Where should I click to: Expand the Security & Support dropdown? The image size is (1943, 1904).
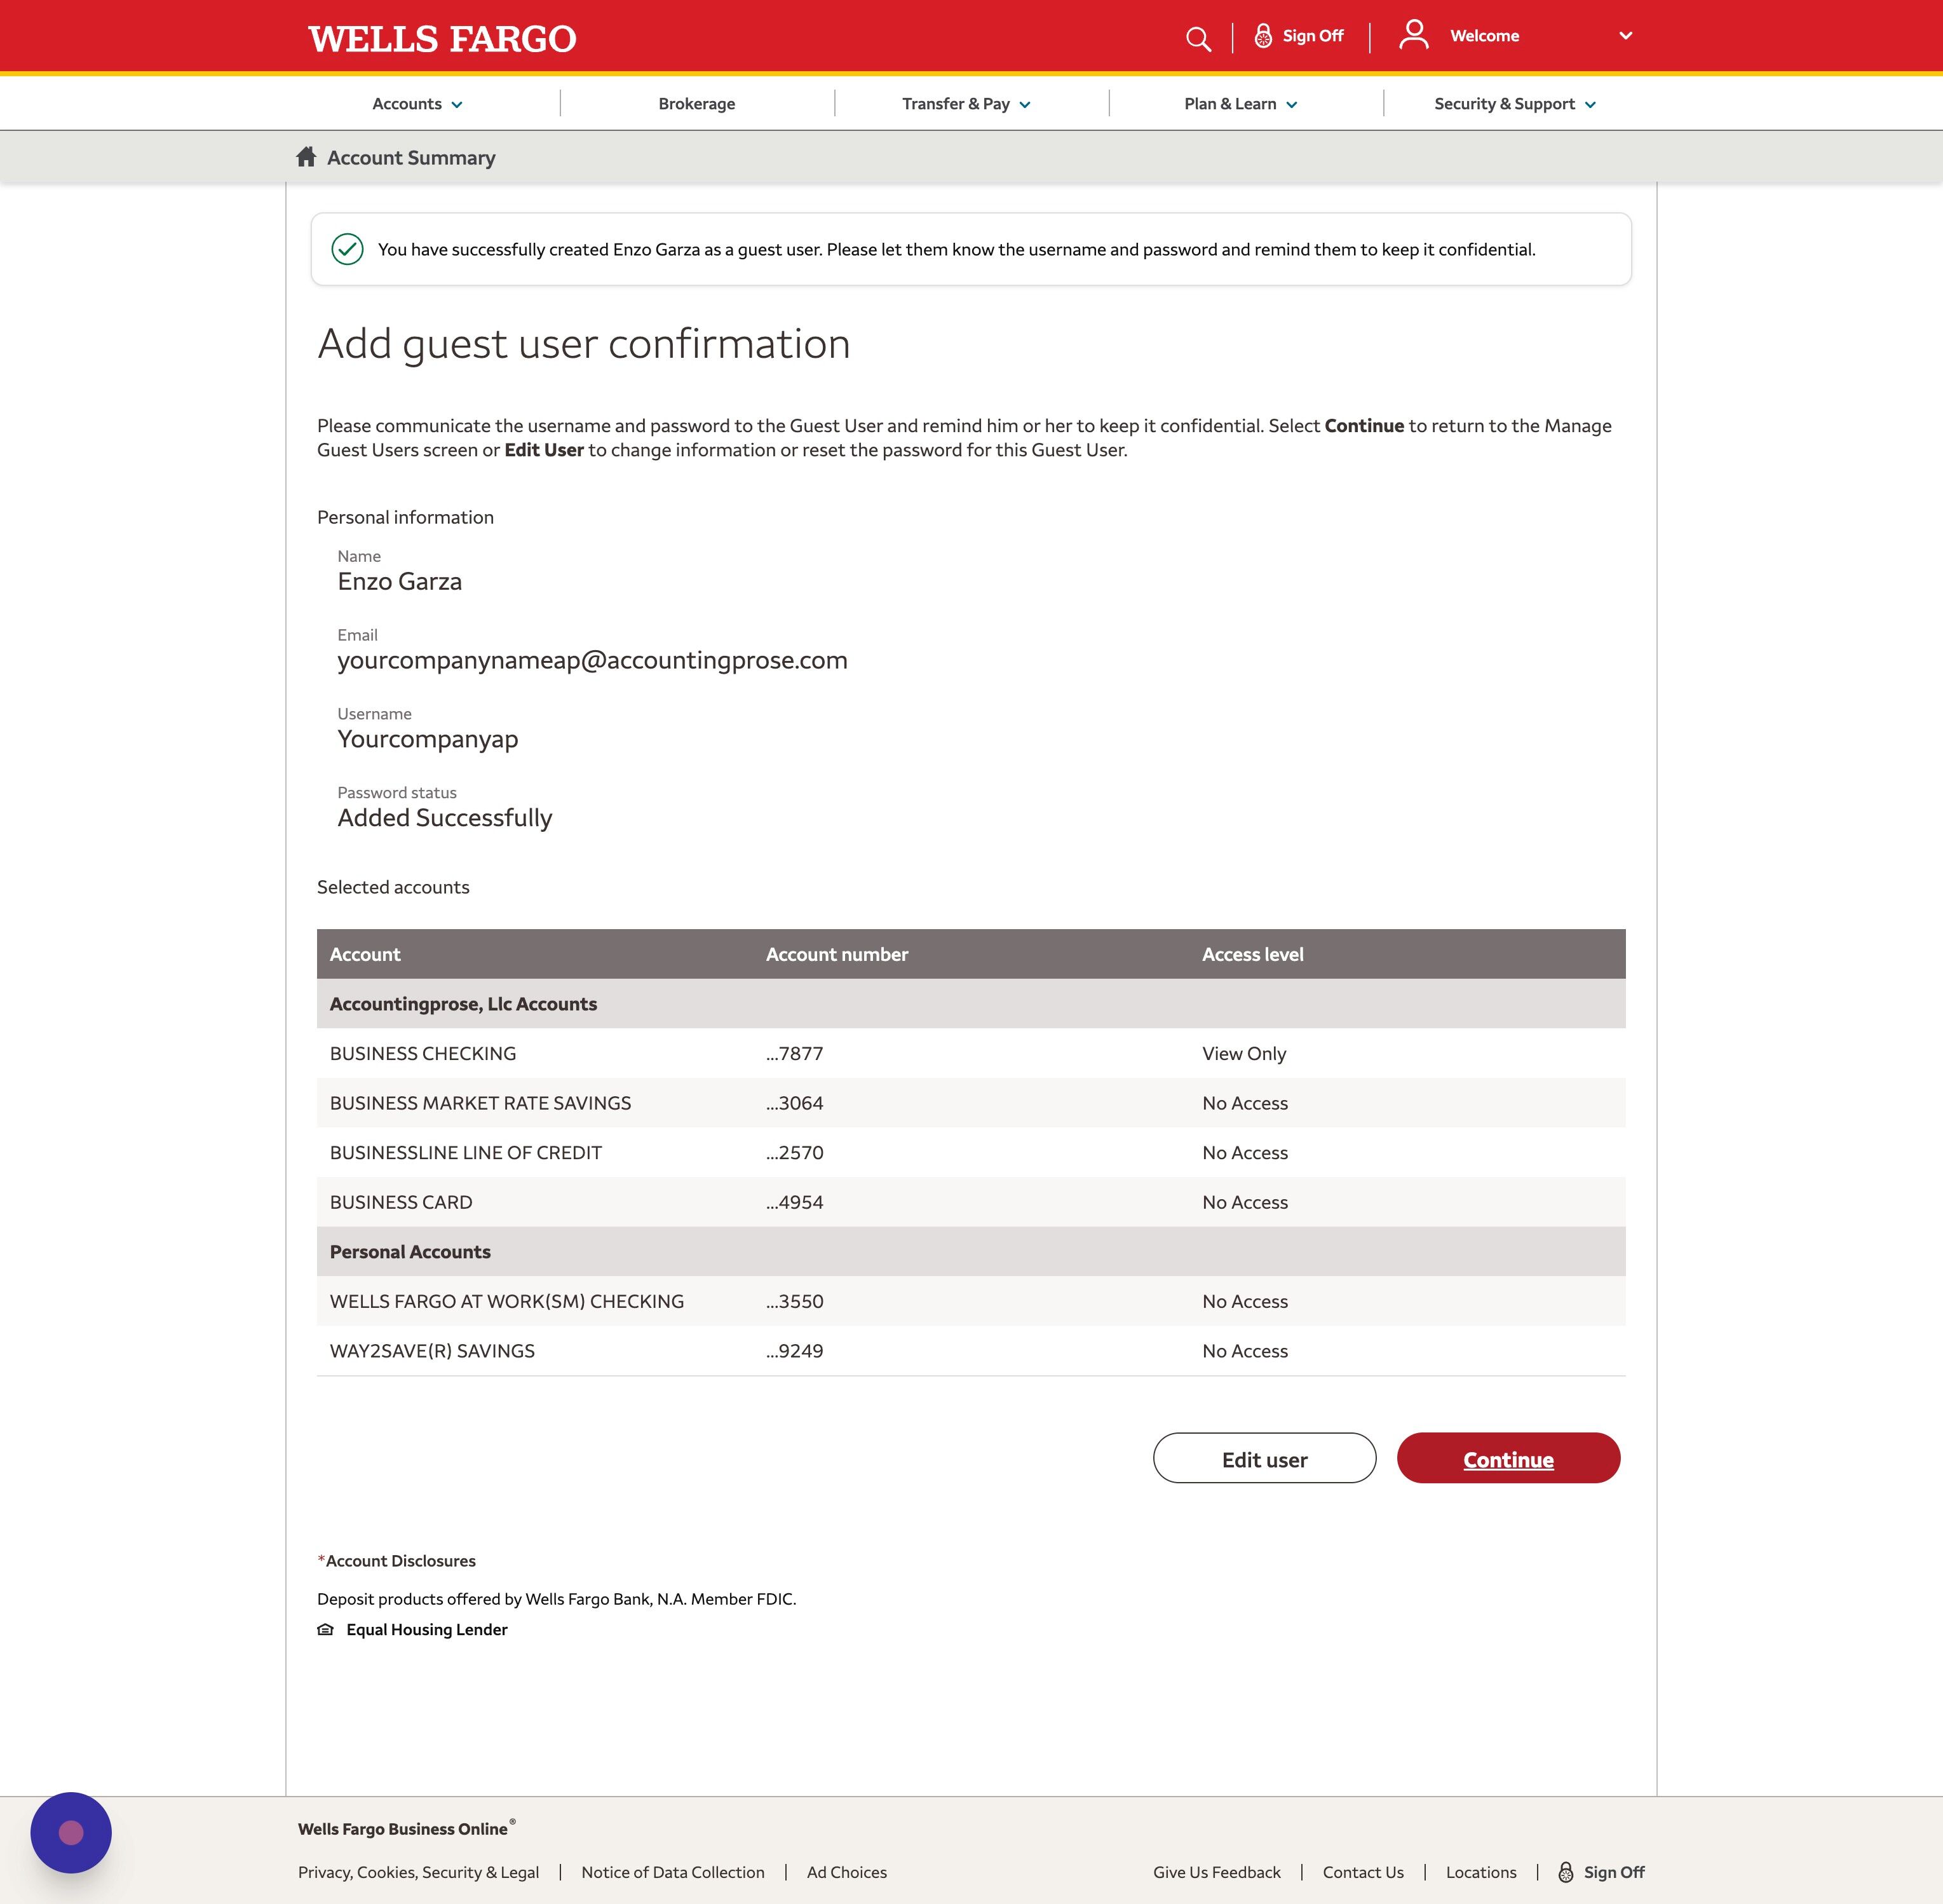(x=1513, y=103)
